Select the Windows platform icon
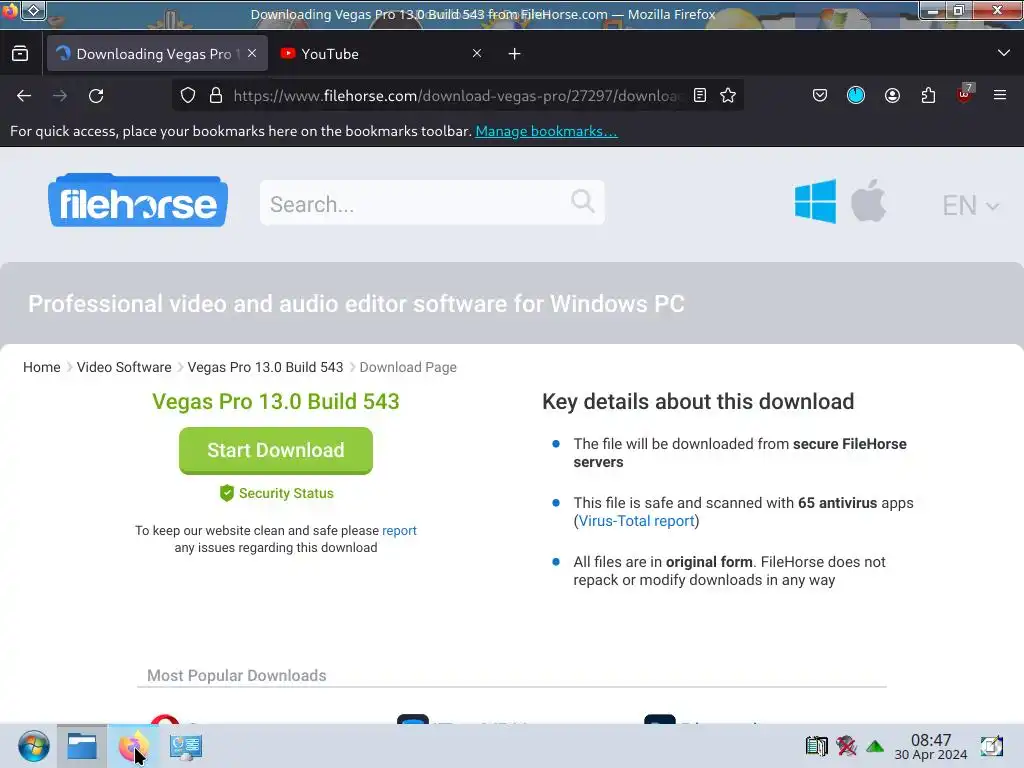The width and height of the screenshot is (1024, 768). point(815,201)
